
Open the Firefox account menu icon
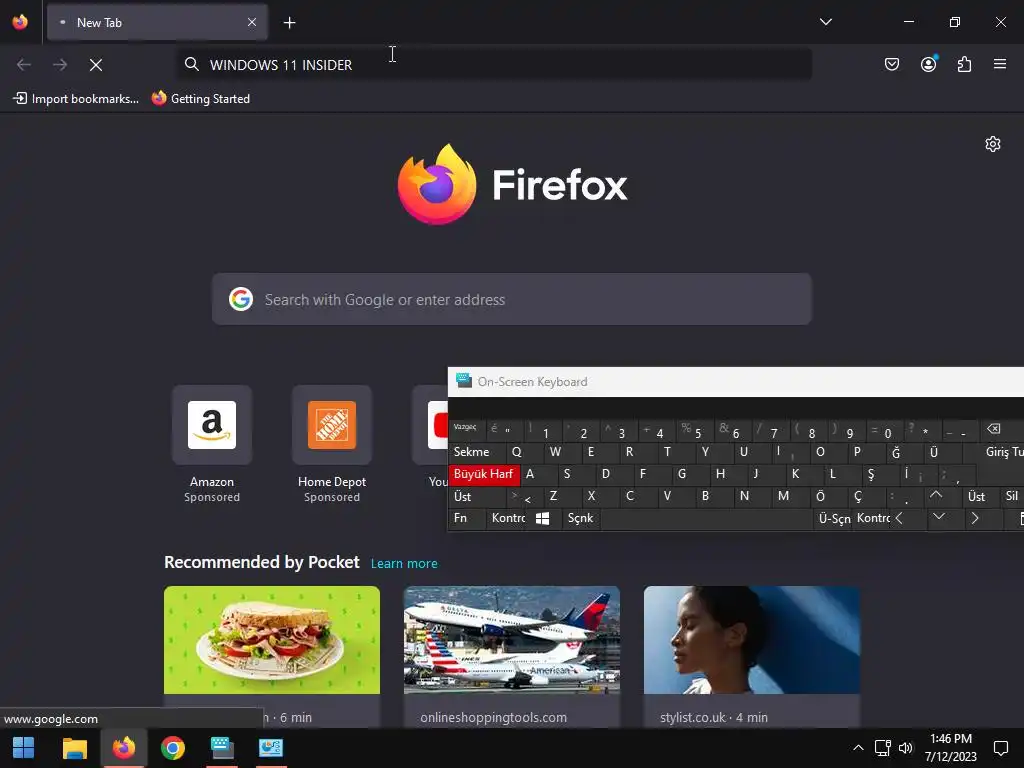point(928,64)
